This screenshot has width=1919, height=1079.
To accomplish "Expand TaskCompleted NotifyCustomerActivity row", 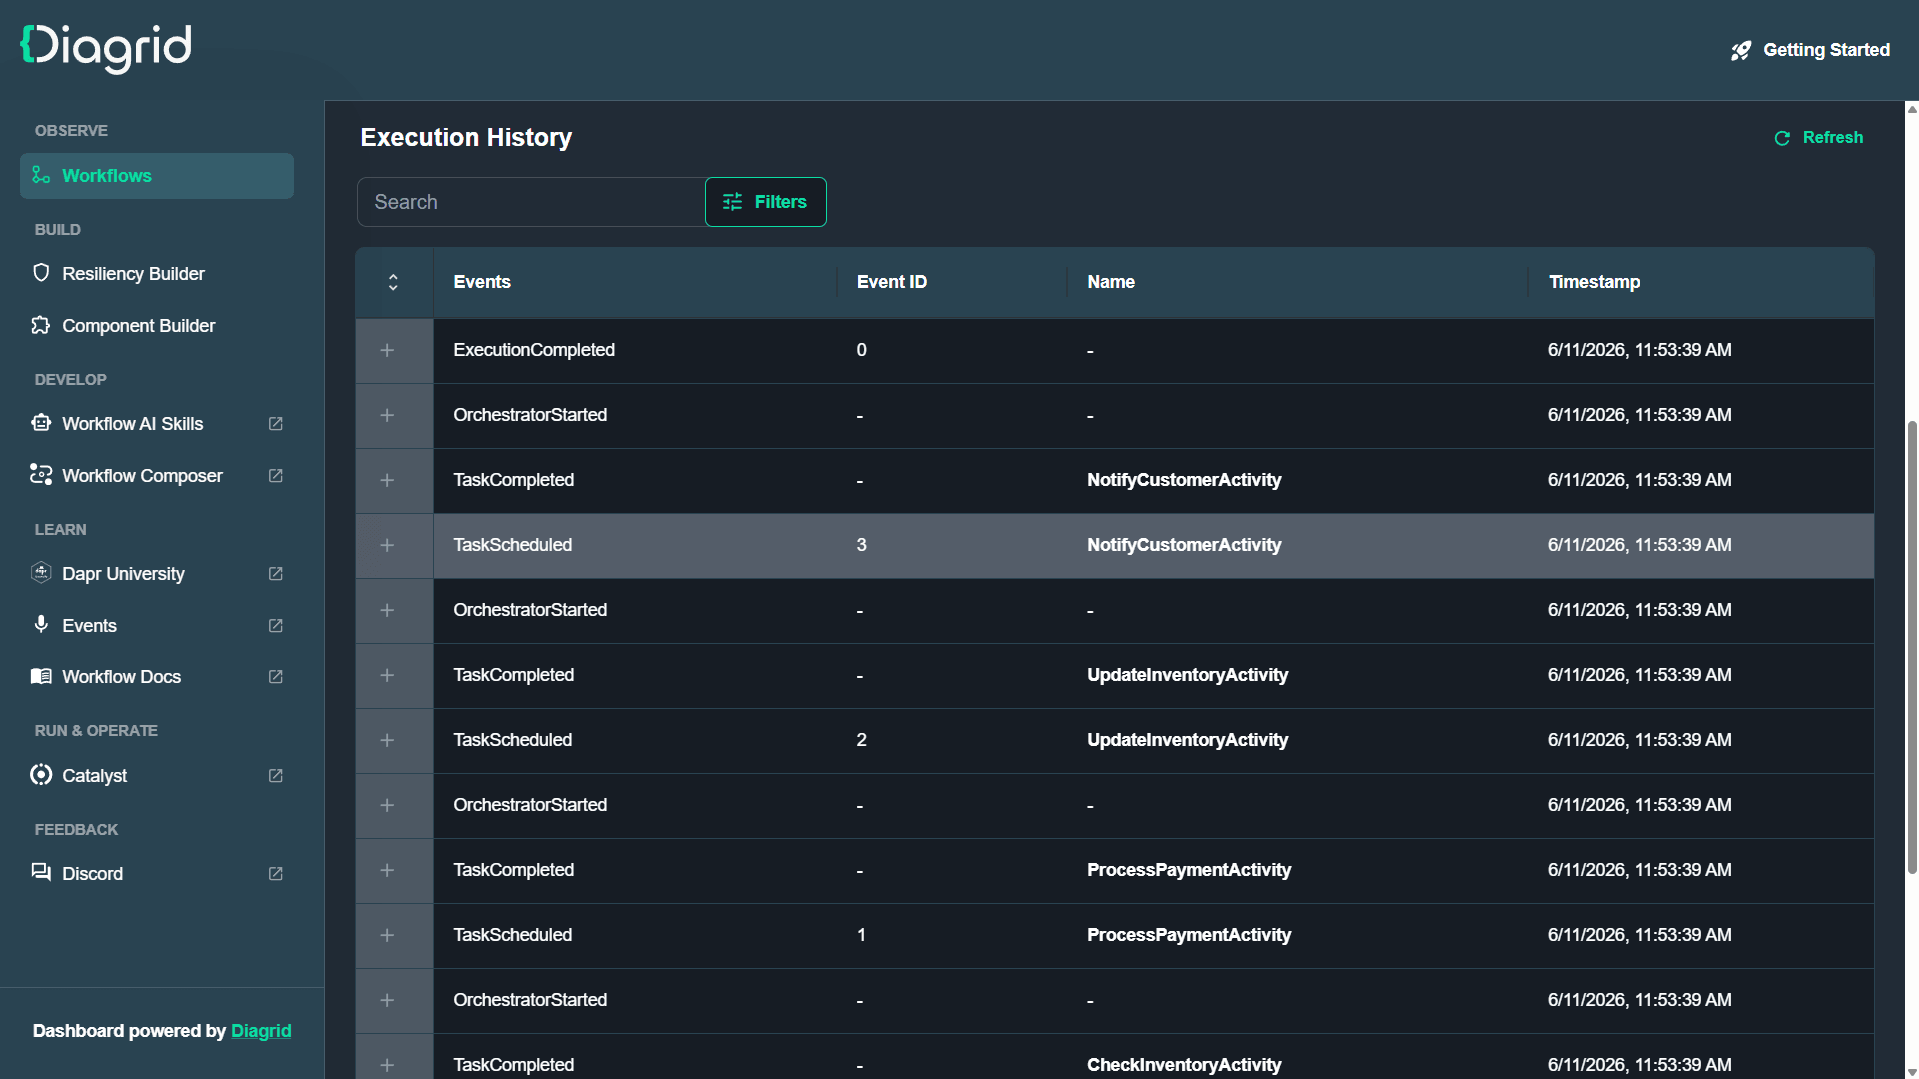I will [387, 480].
